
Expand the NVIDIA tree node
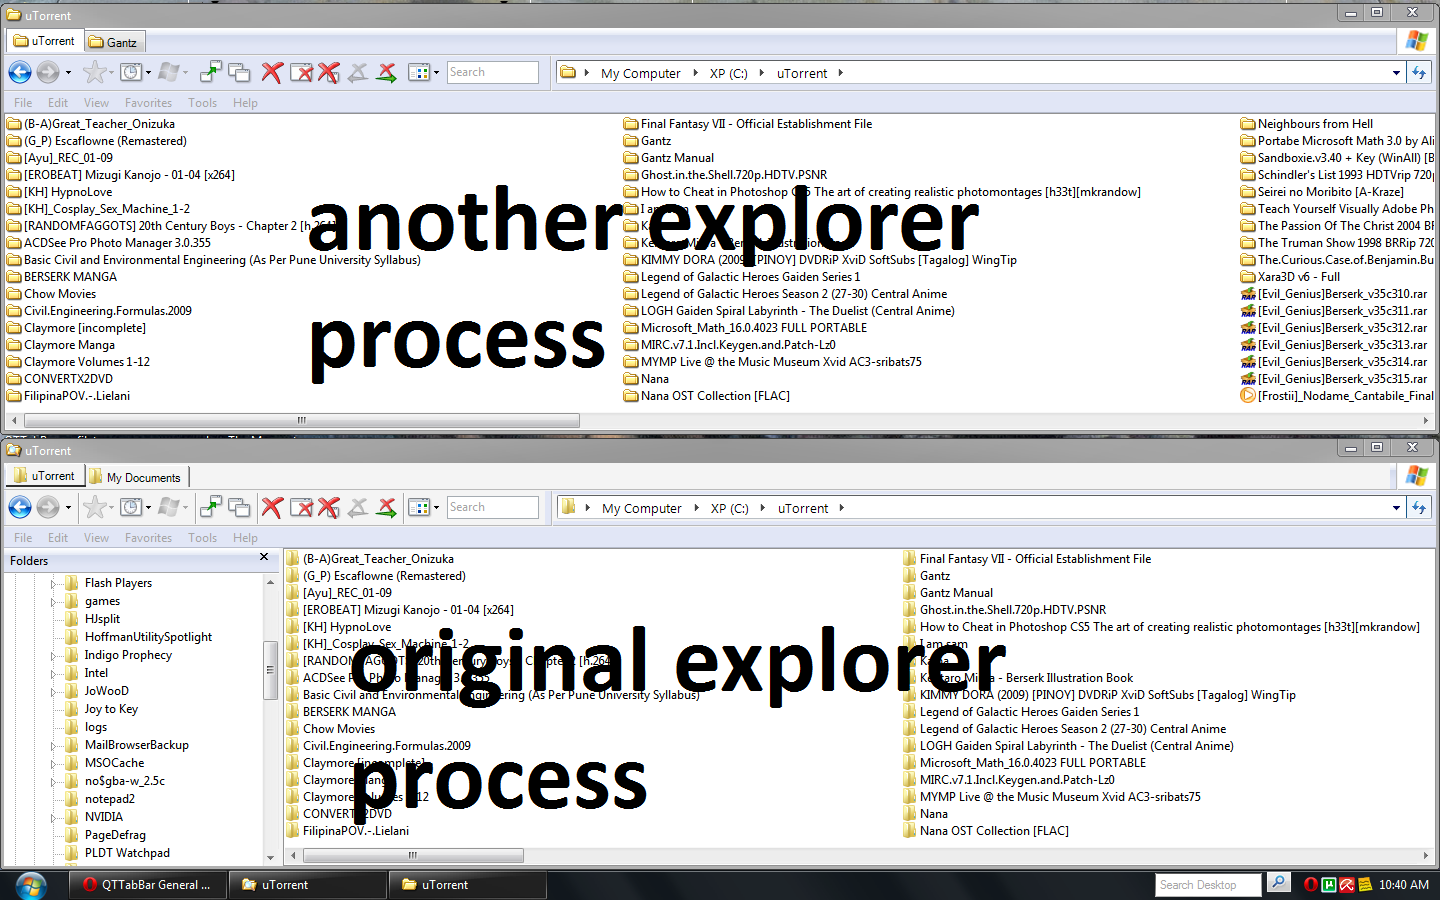54,817
